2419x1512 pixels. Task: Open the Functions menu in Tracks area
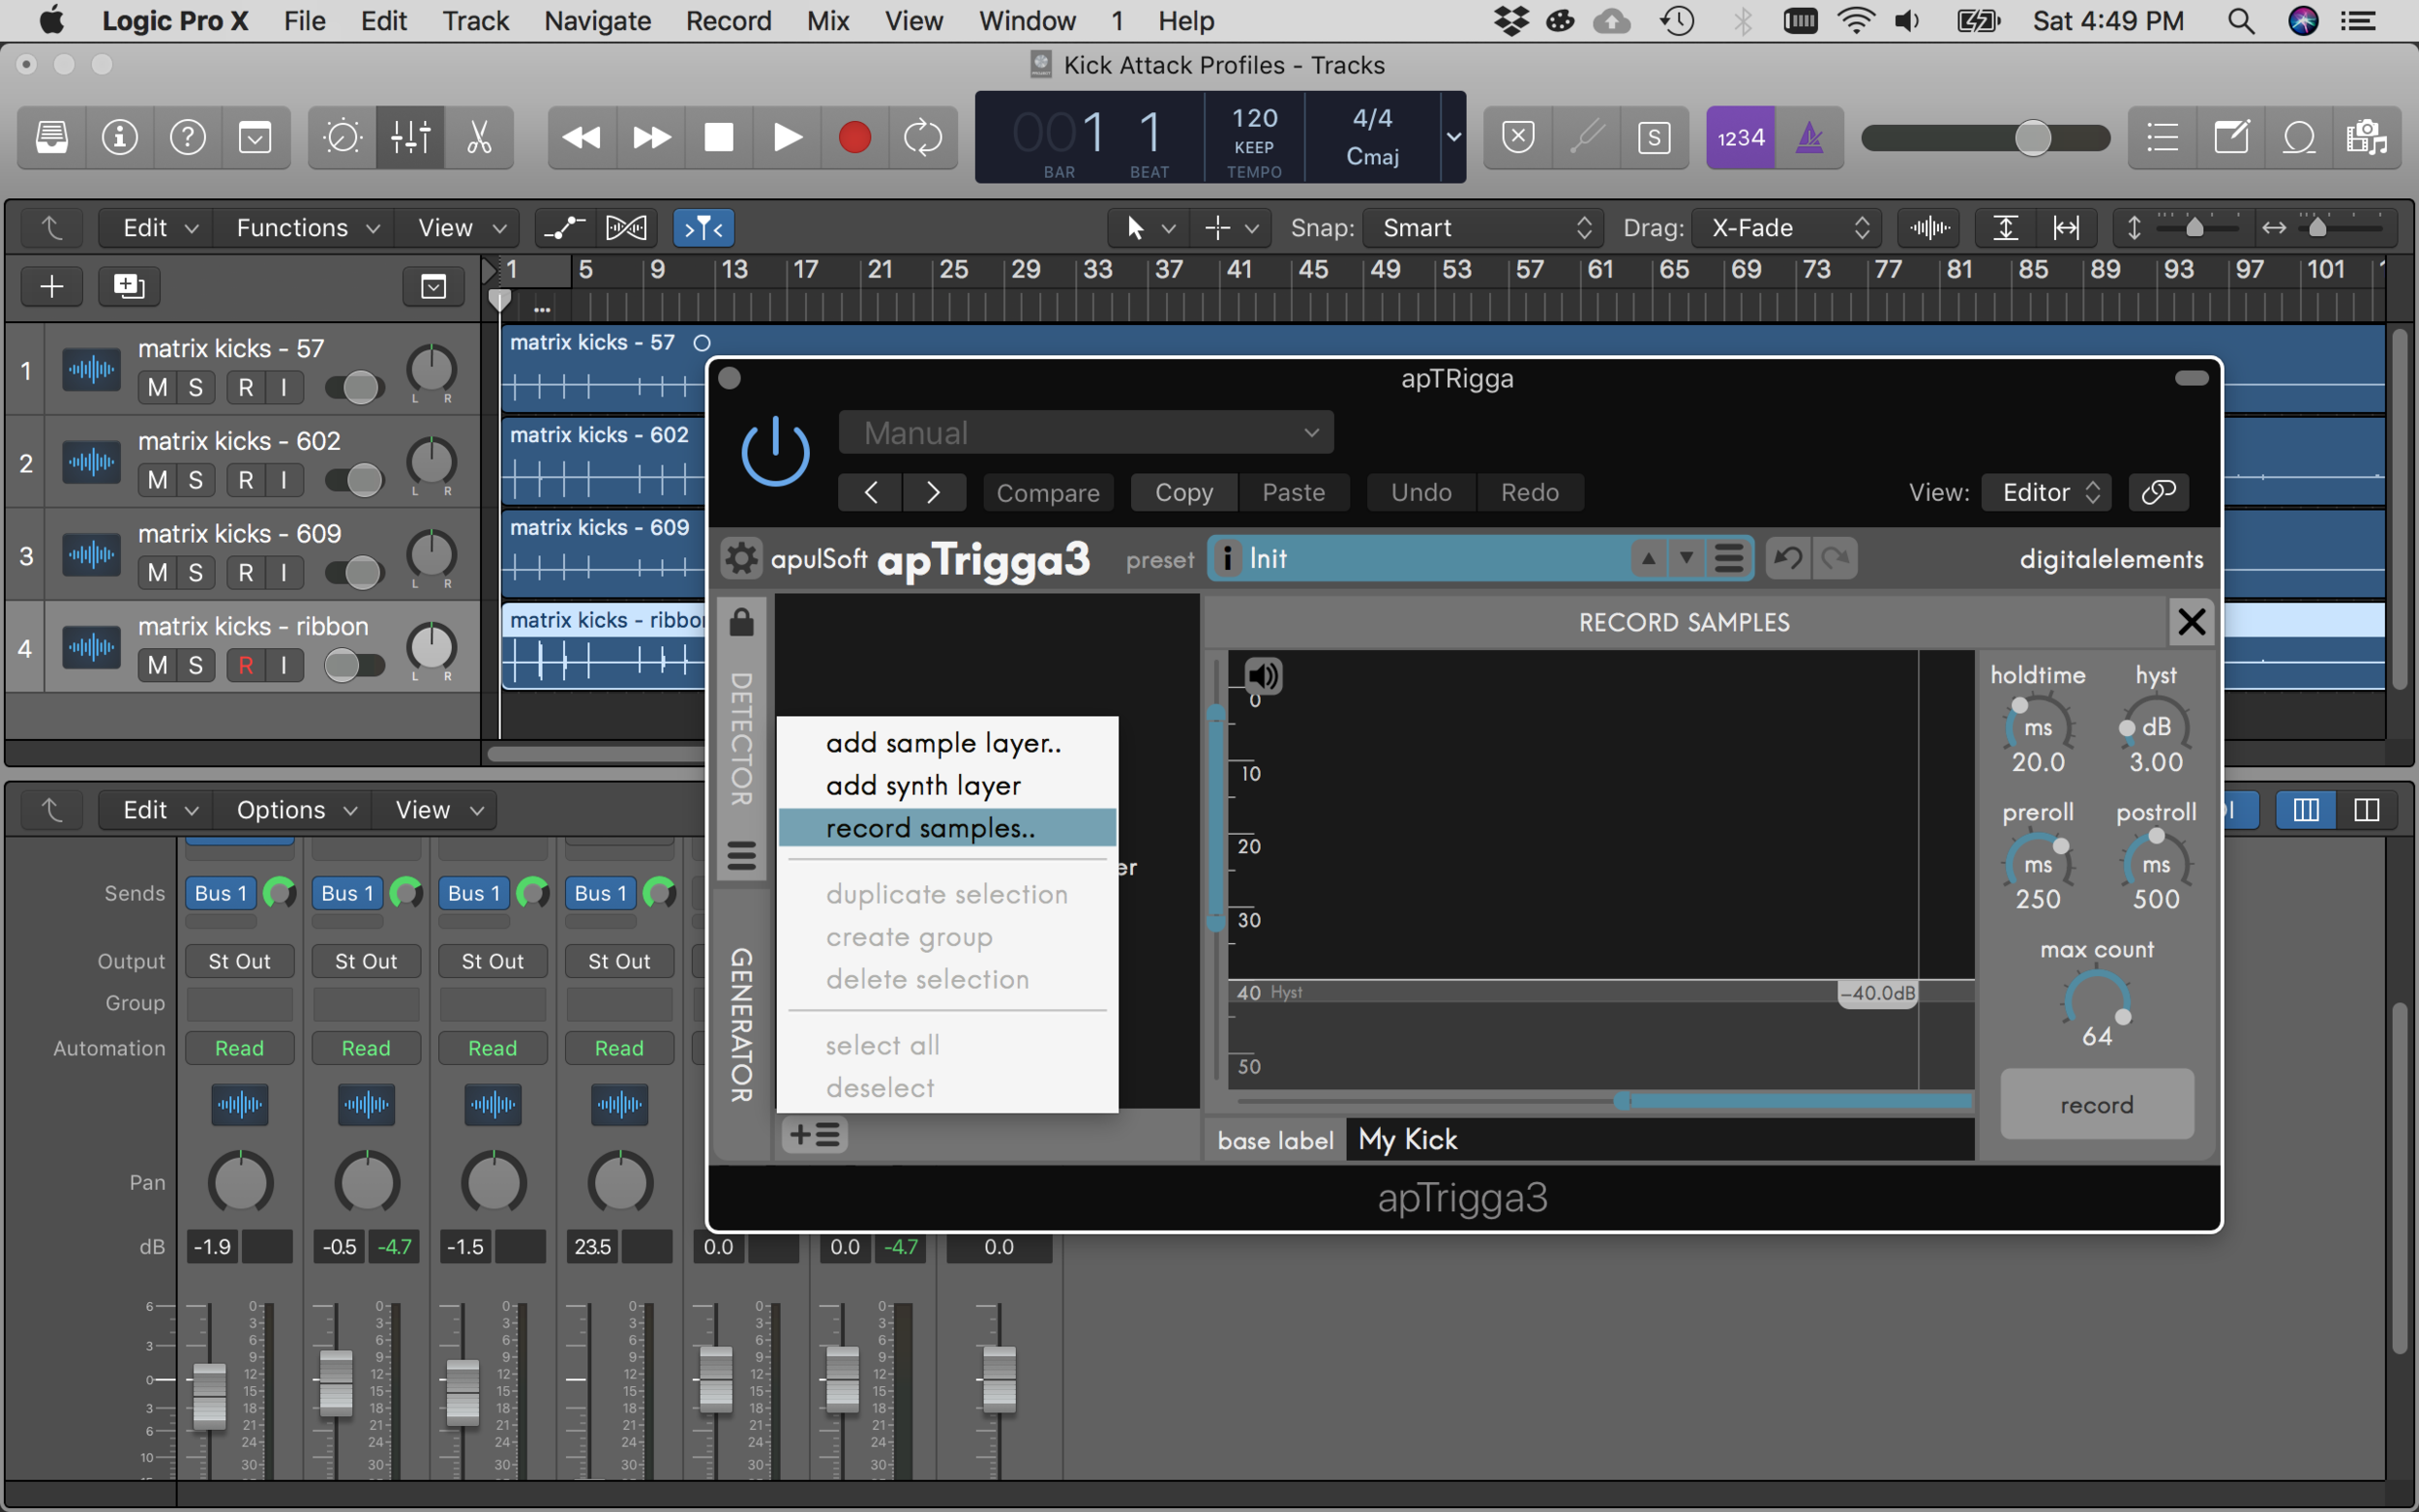(307, 228)
